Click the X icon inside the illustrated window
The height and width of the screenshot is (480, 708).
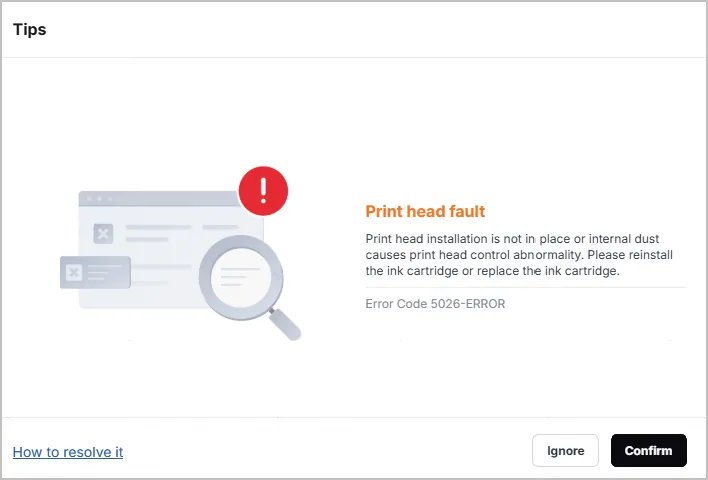tap(103, 233)
